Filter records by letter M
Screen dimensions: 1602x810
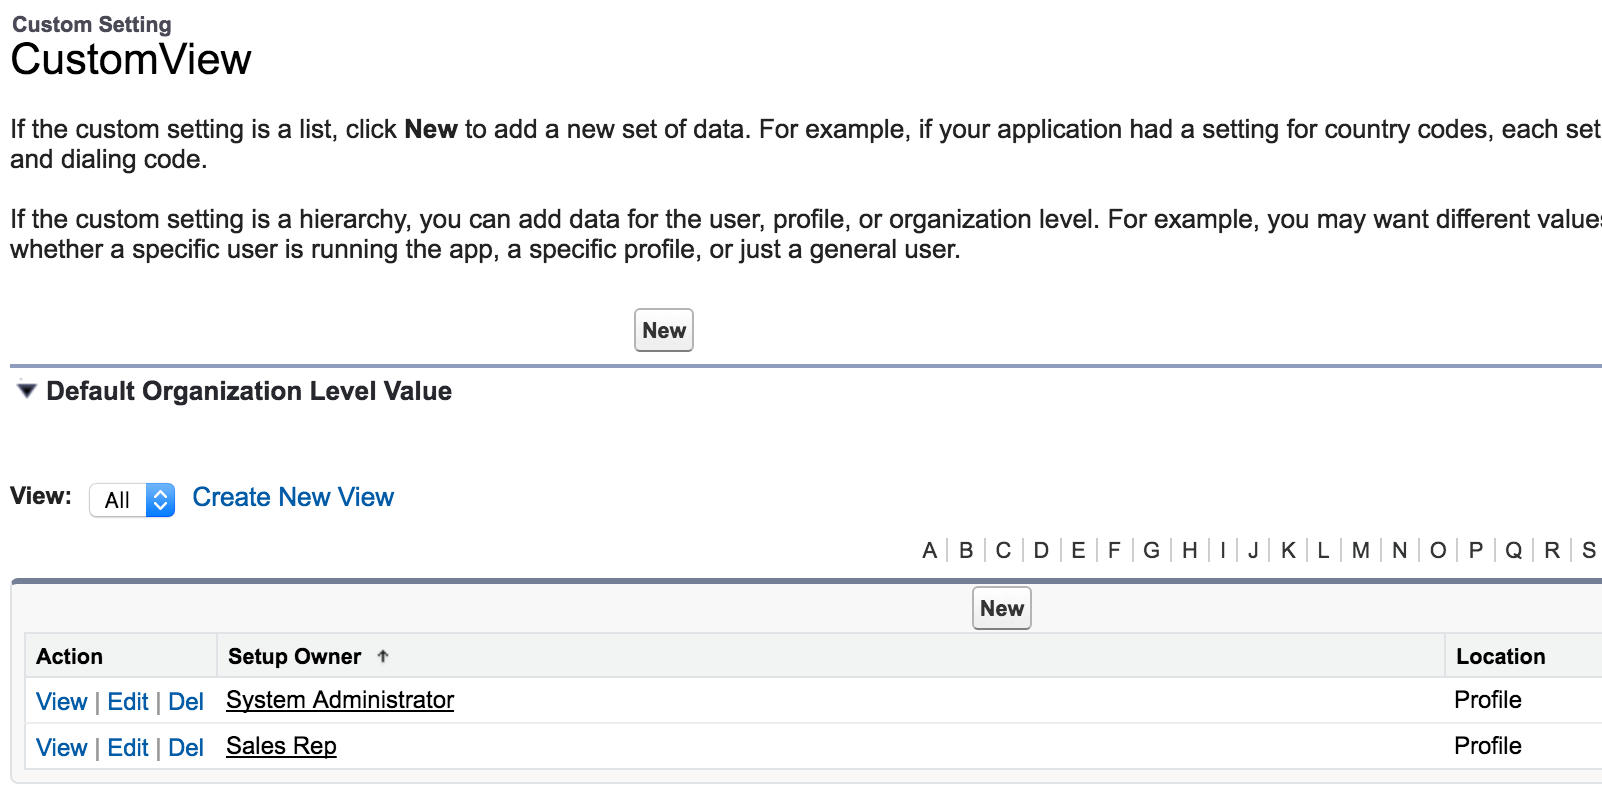coord(1361,551)
